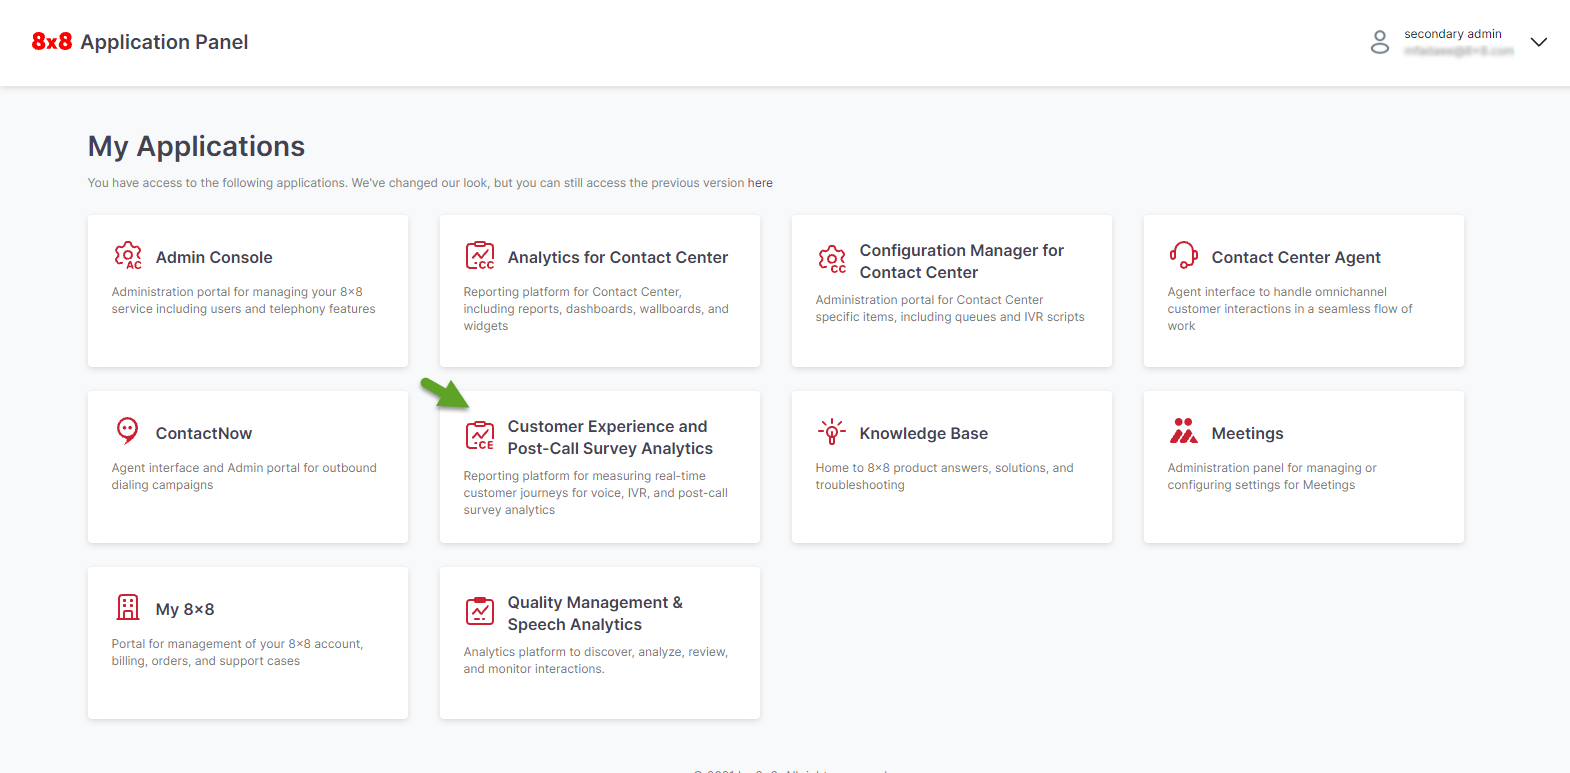This screenshot has width=1570, height=773.
Task: Open the Admin Console title
Action: click(x=214, y=257)
